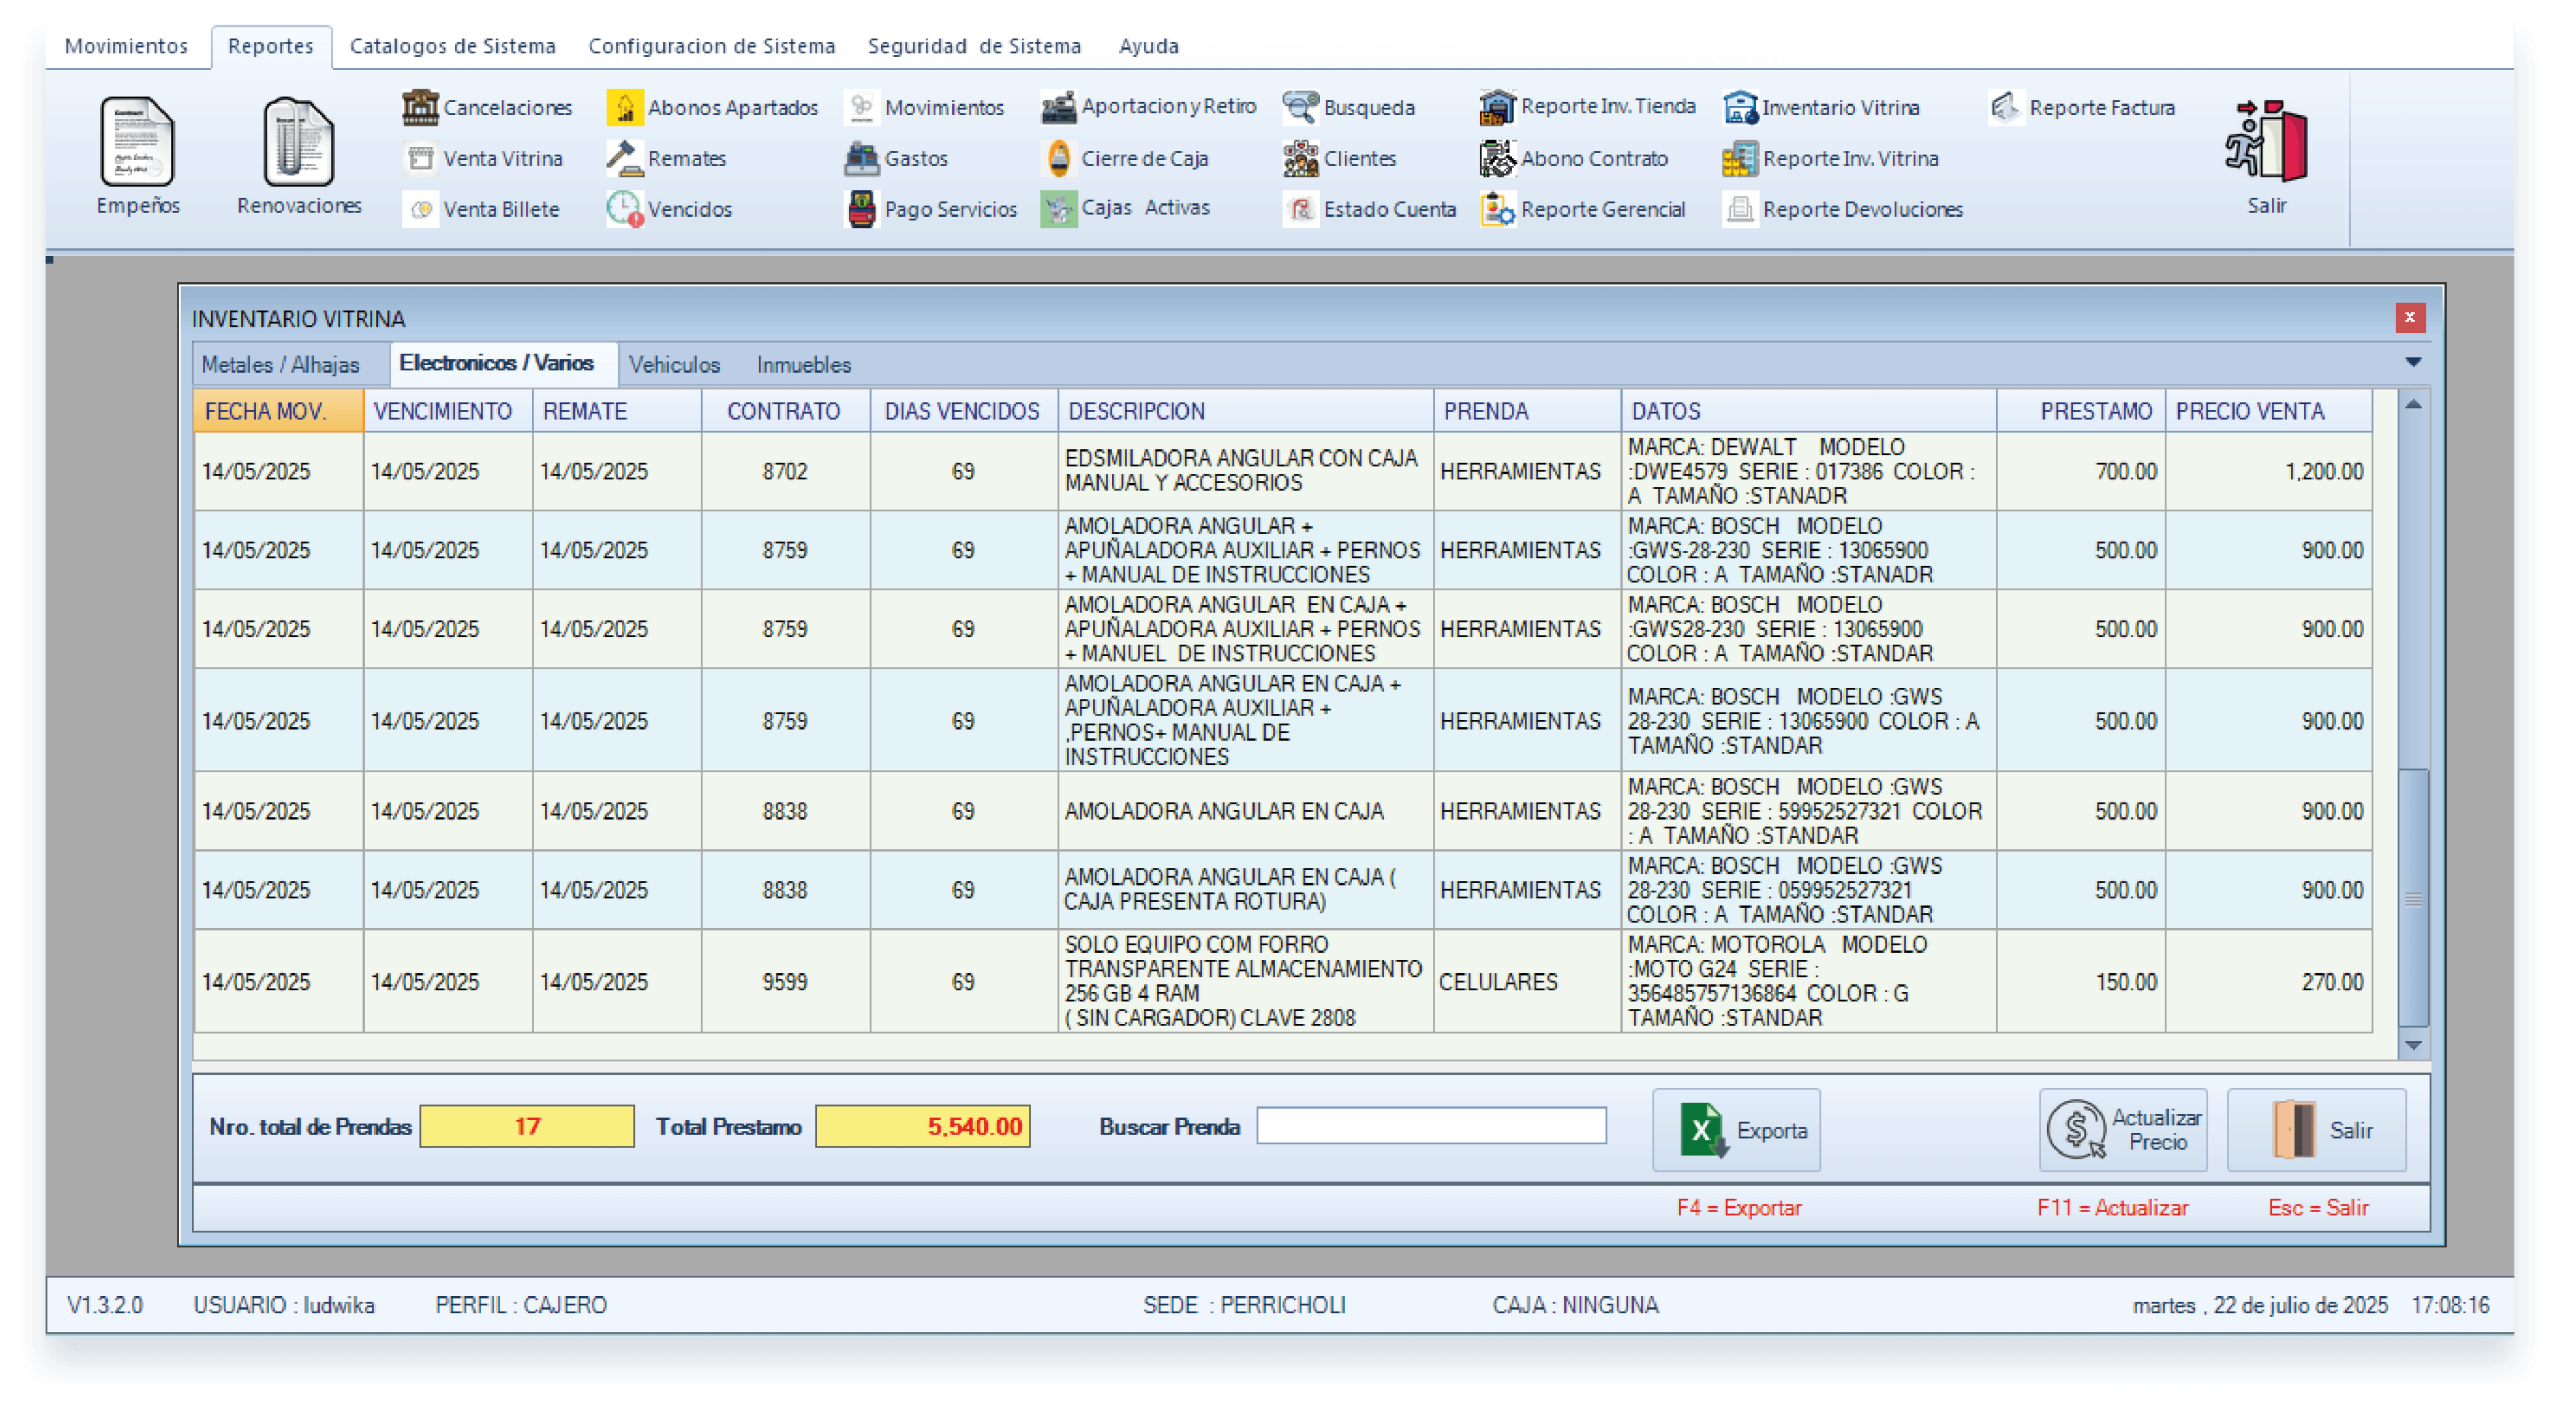Open Inventario Vitrina from ribbon
Screen dimensions: 2560x1408
click(x=1740, y=107)
